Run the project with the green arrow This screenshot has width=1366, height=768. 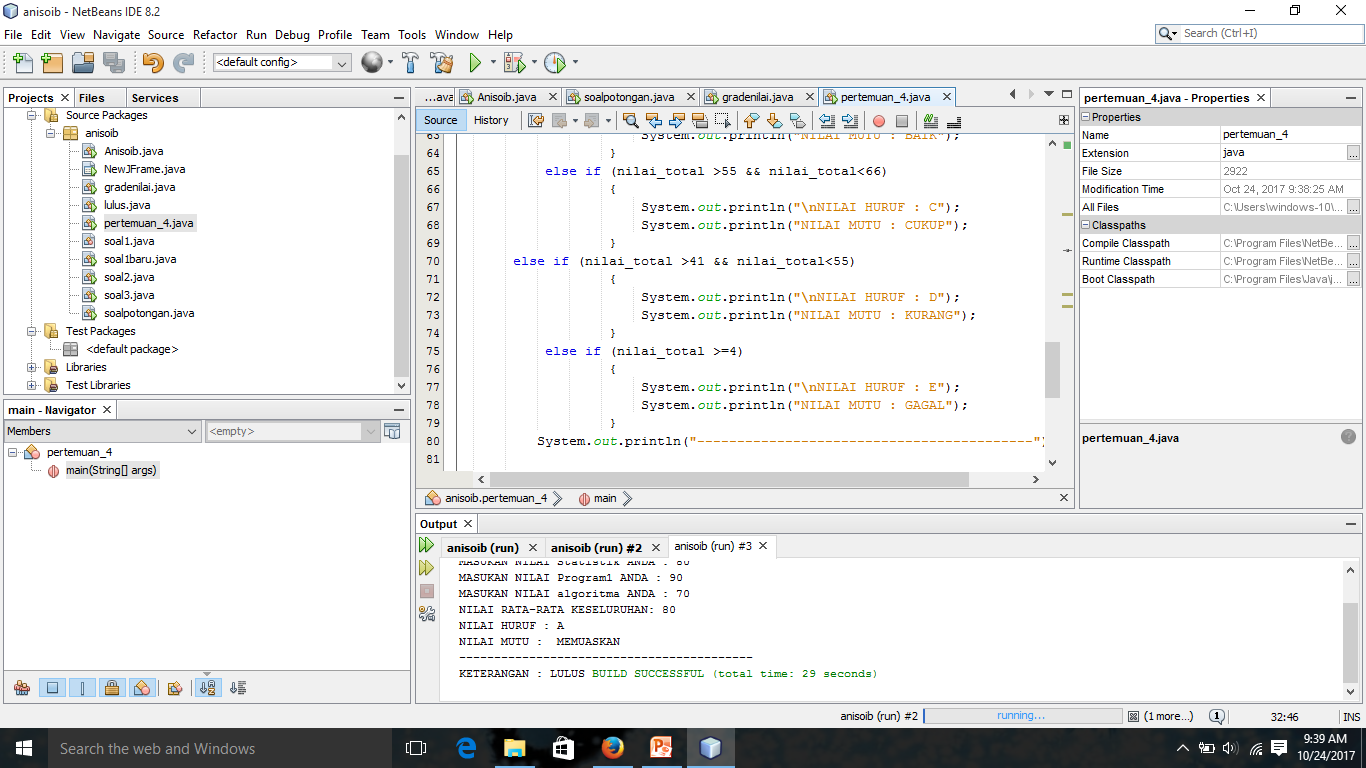tap(475, 62)
